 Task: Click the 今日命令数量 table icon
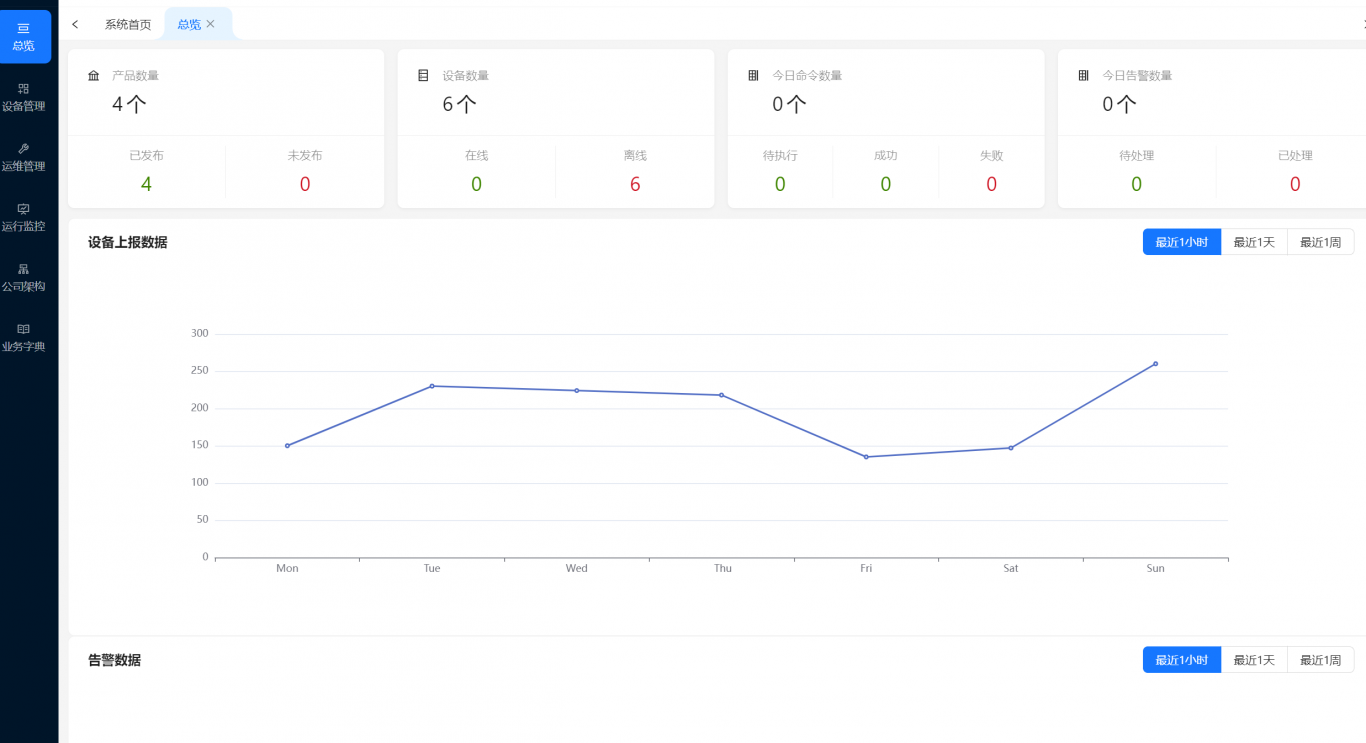pyautogui.click(x=753, y=76)
